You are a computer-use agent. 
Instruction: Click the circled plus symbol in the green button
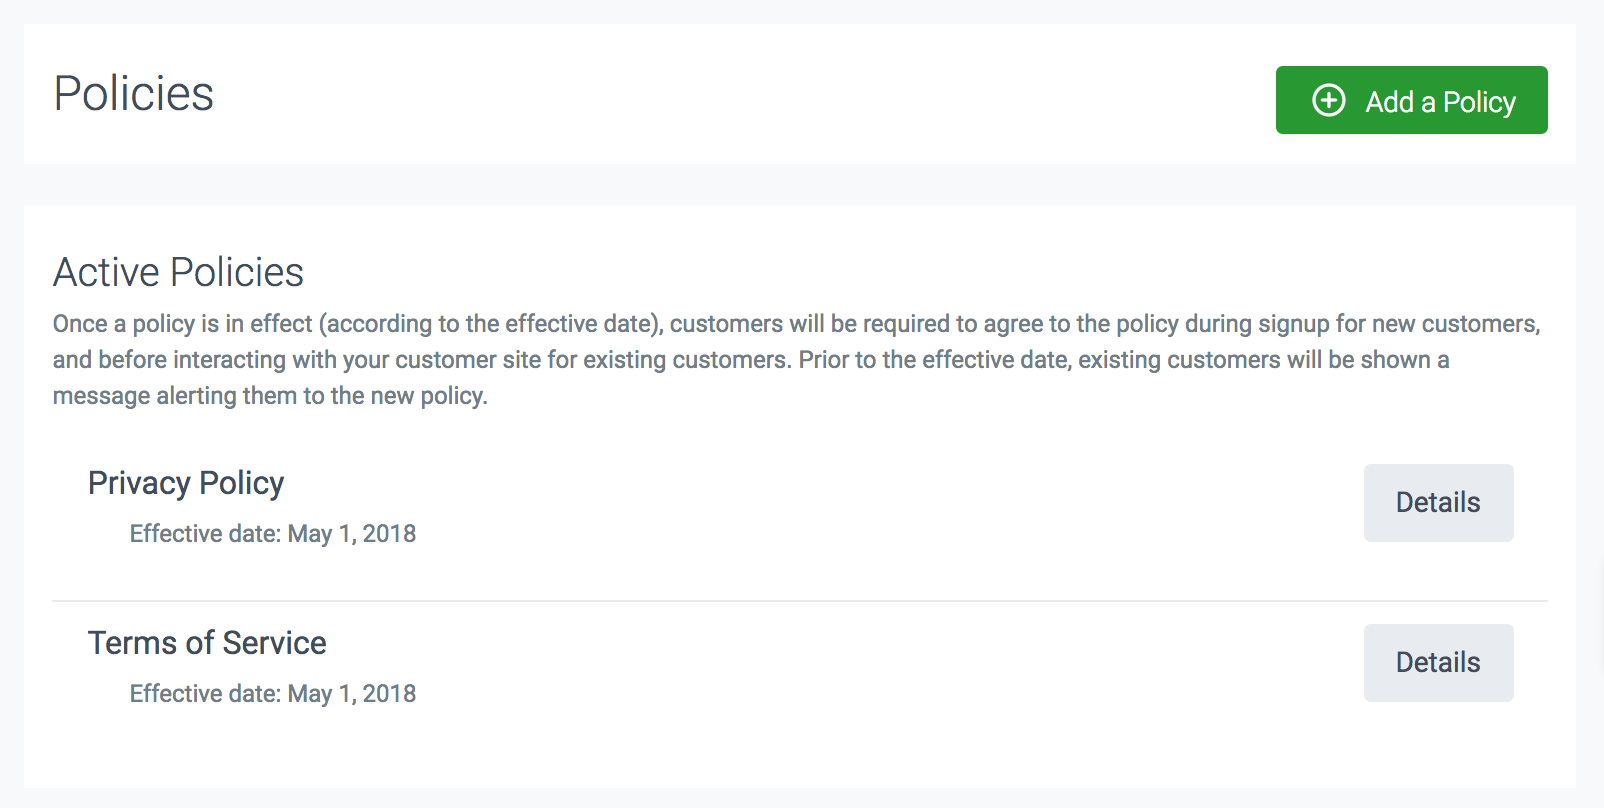[1329, 100]
